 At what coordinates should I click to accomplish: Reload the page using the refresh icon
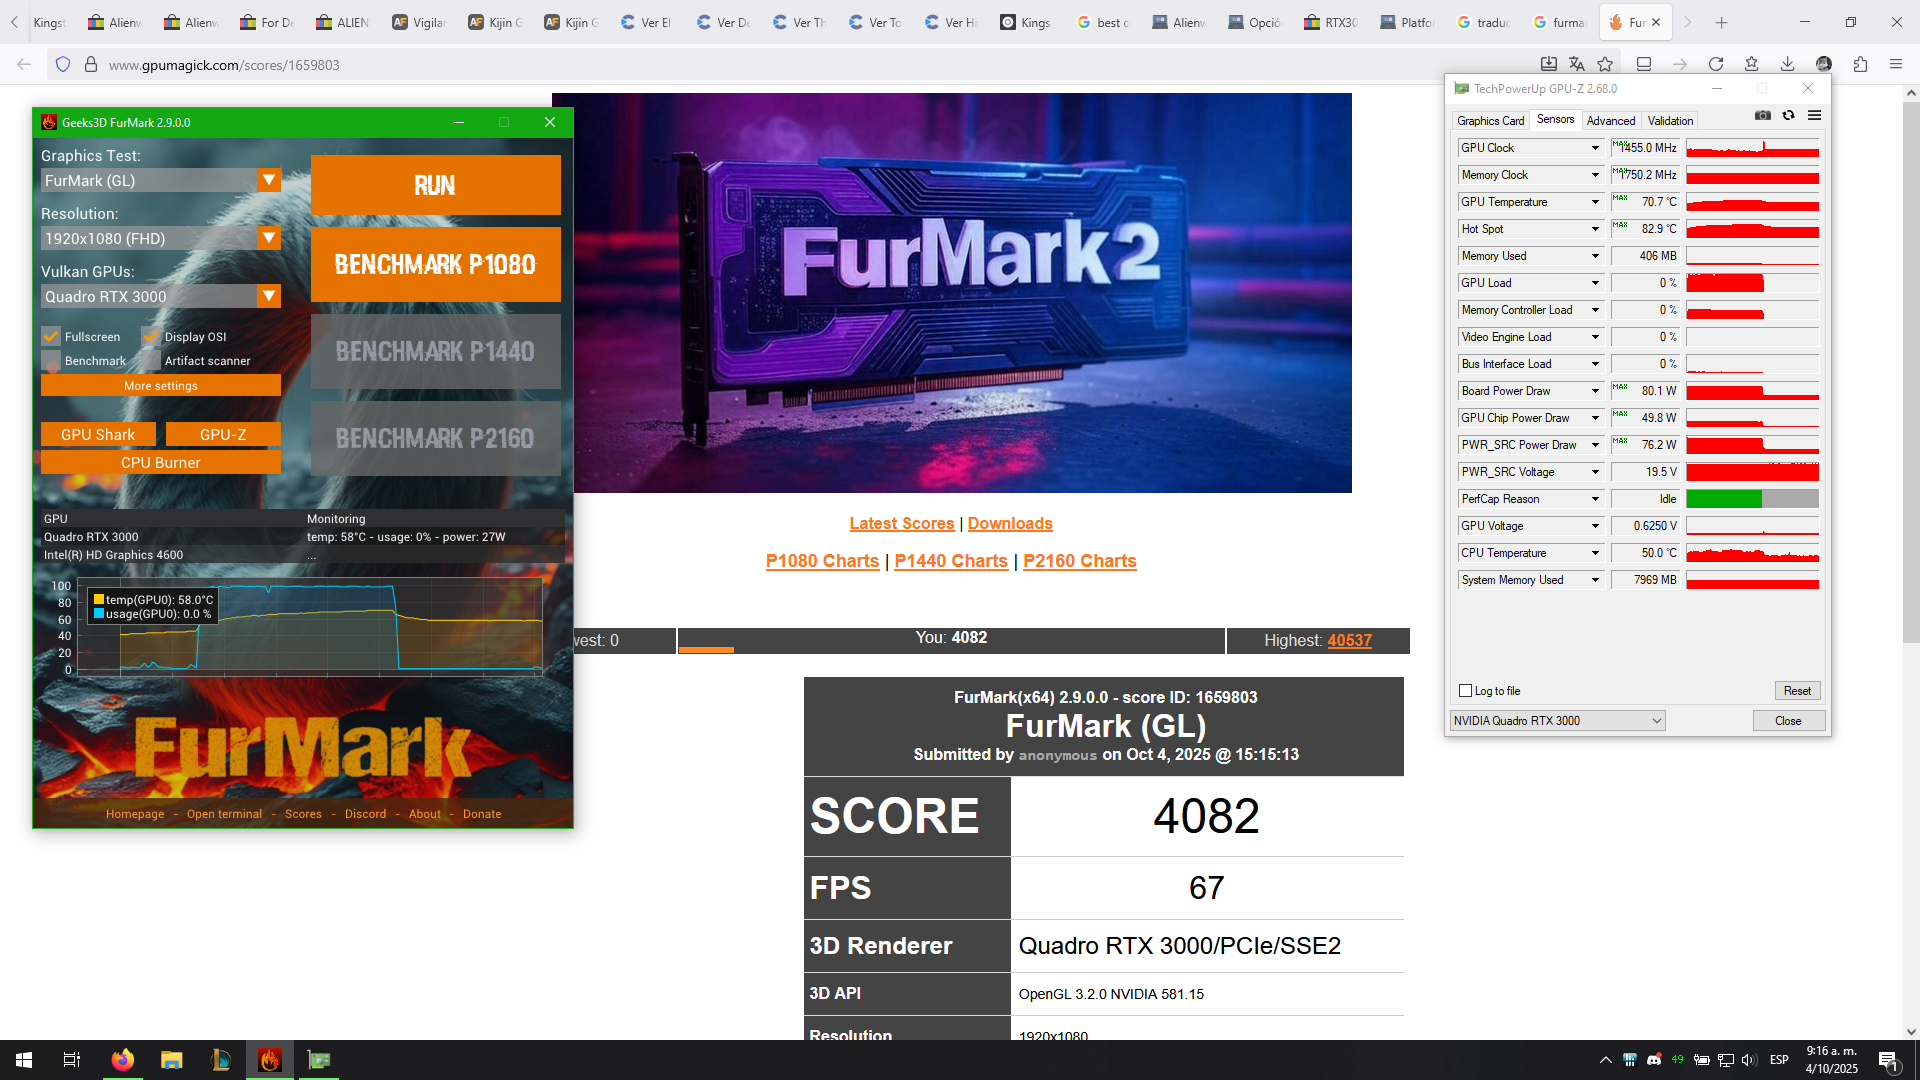tap(1716, 64)
